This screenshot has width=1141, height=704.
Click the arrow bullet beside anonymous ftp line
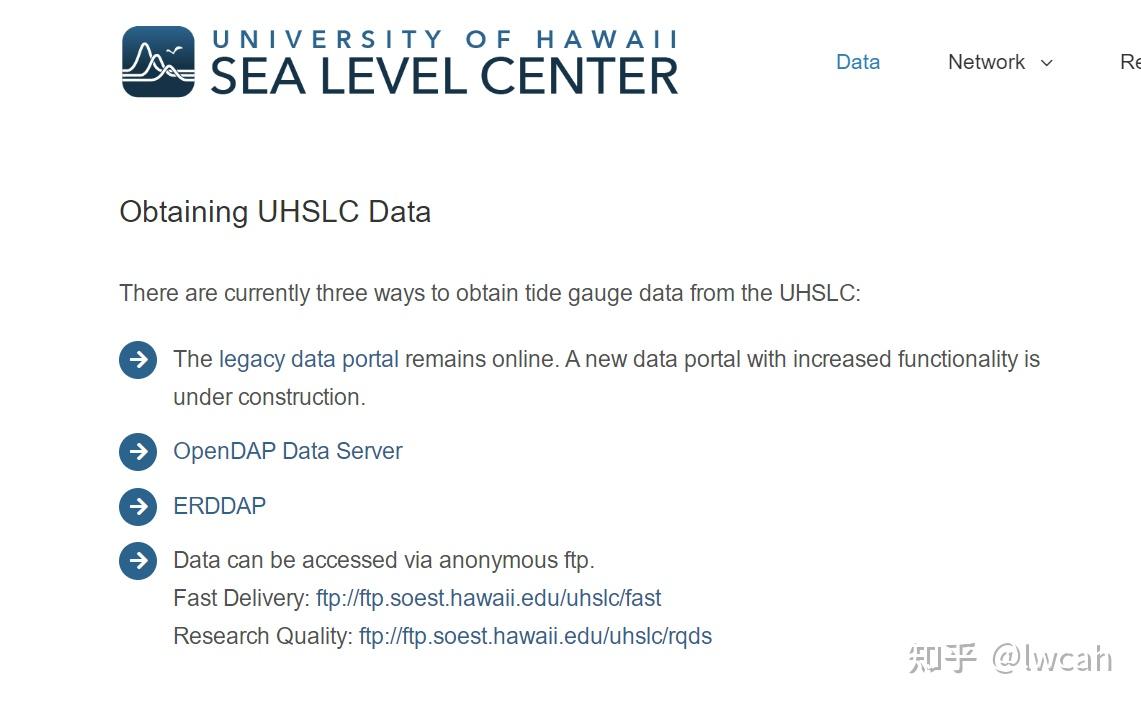[138, 561]
